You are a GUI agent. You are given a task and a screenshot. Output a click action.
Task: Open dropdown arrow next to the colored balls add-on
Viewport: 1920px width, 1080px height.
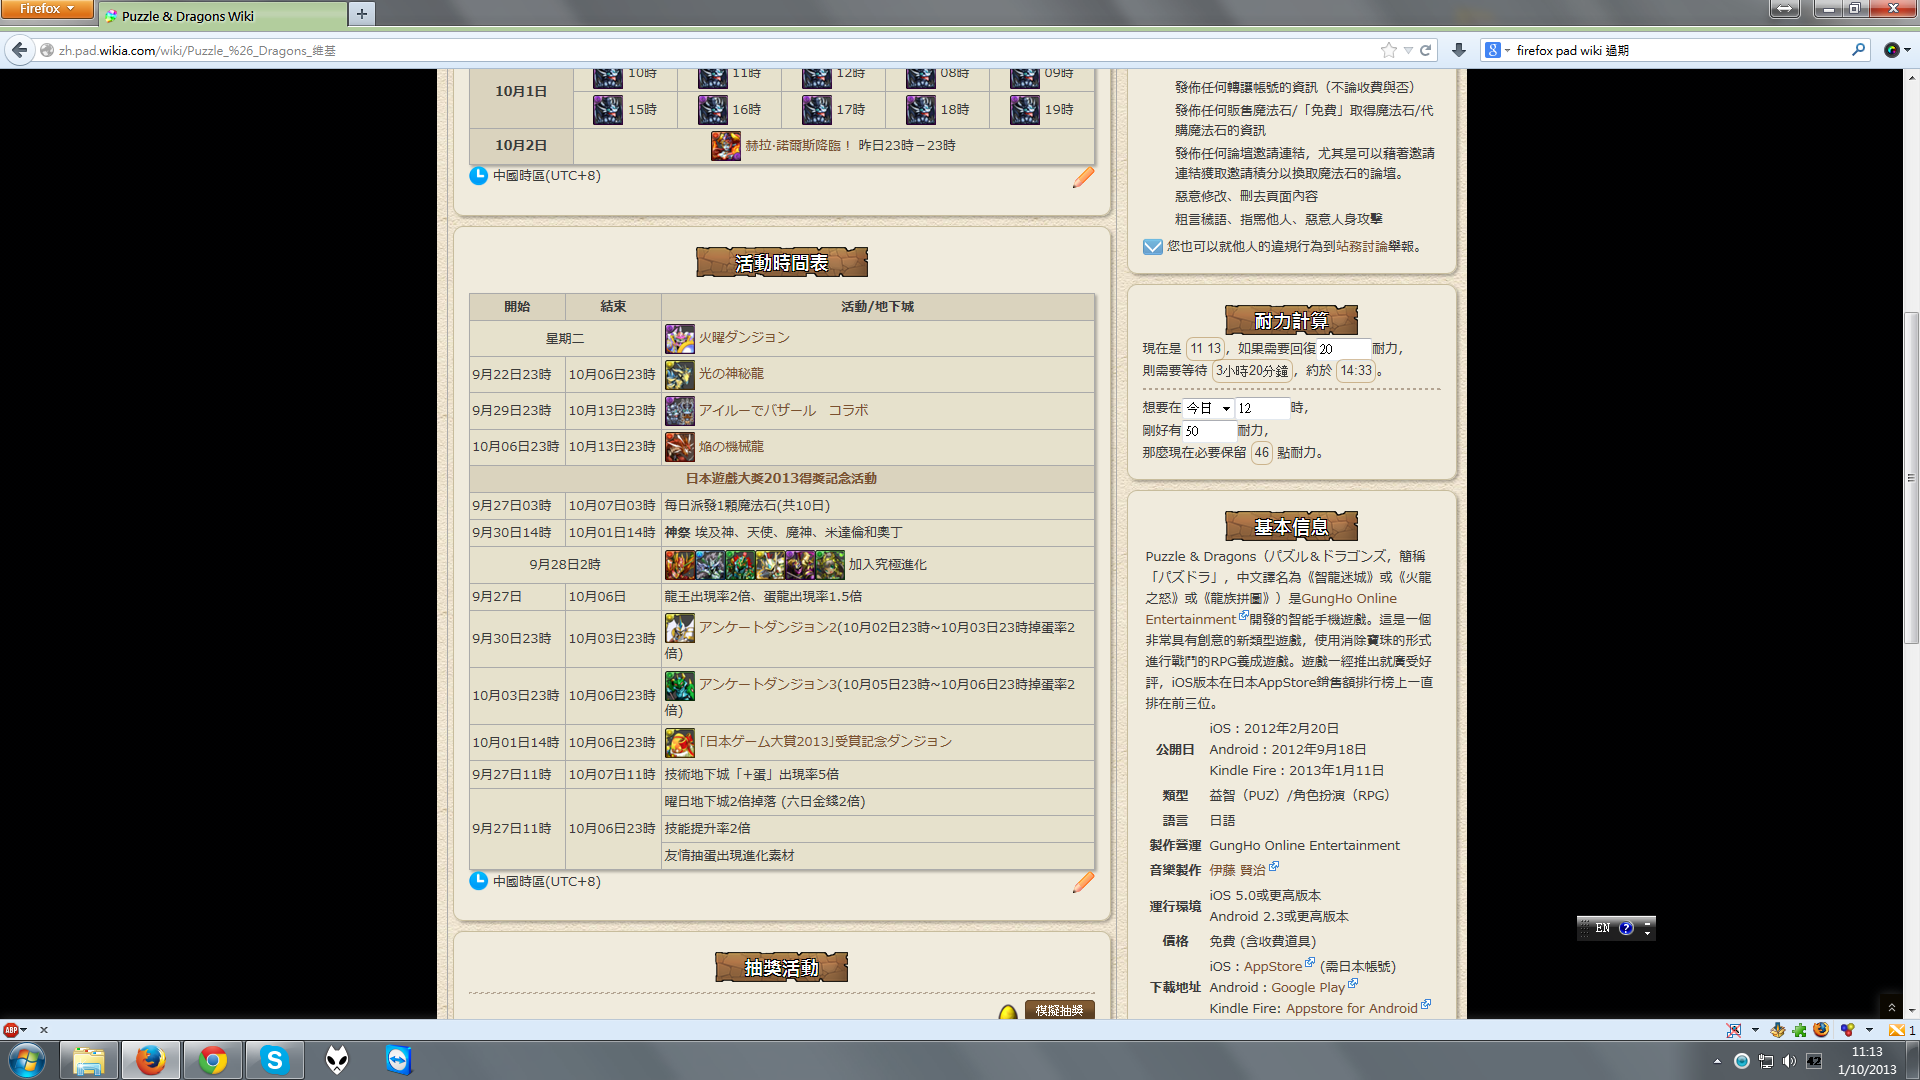click(x=1869, y=1030)
